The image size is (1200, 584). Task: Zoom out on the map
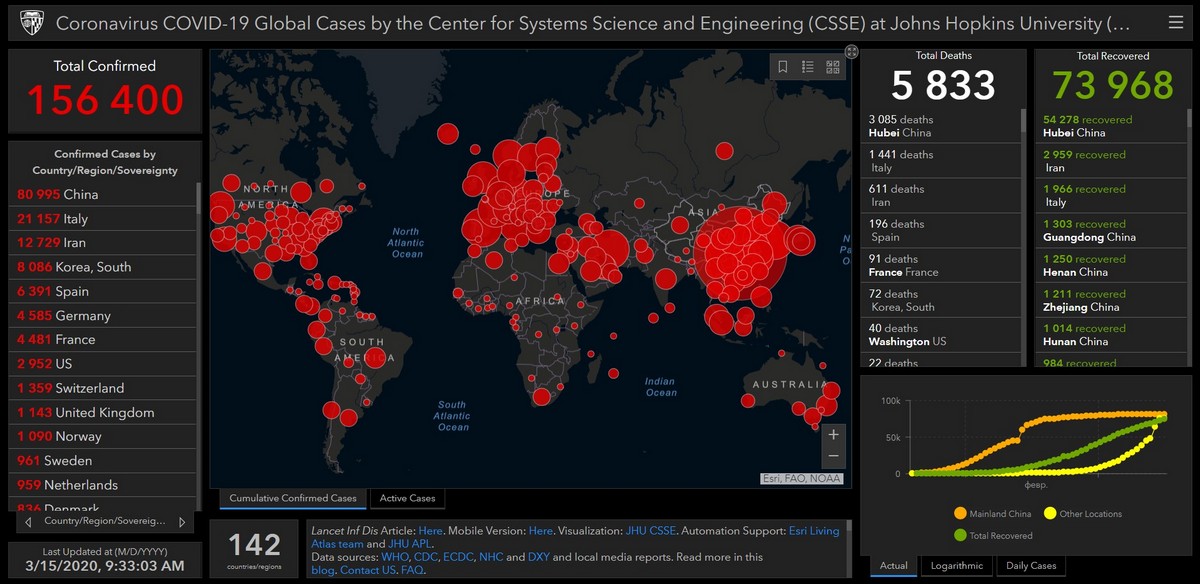point(833,457)
